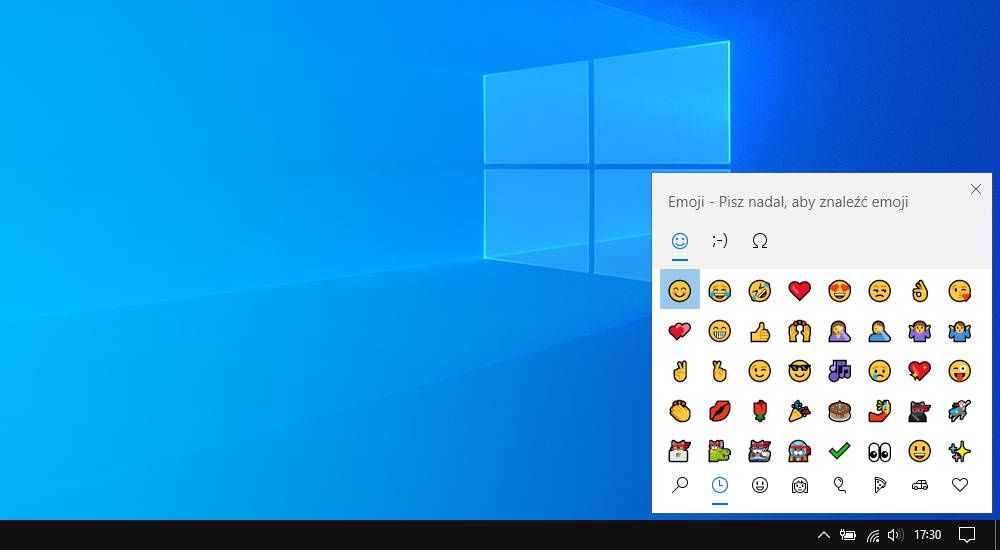1000x550 pixels.
Task: Open the Wi-Fi network icon in tray
Action: click(872, 535)
